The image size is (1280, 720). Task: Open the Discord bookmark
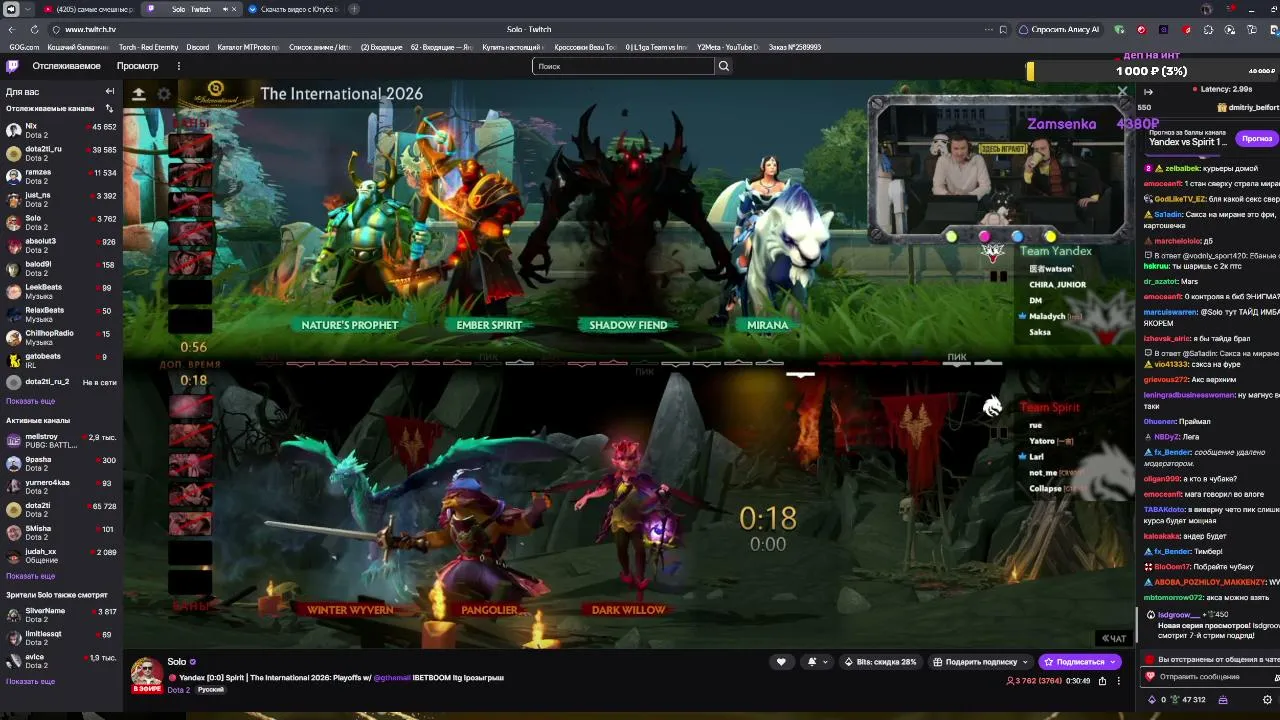click(198, 47)
